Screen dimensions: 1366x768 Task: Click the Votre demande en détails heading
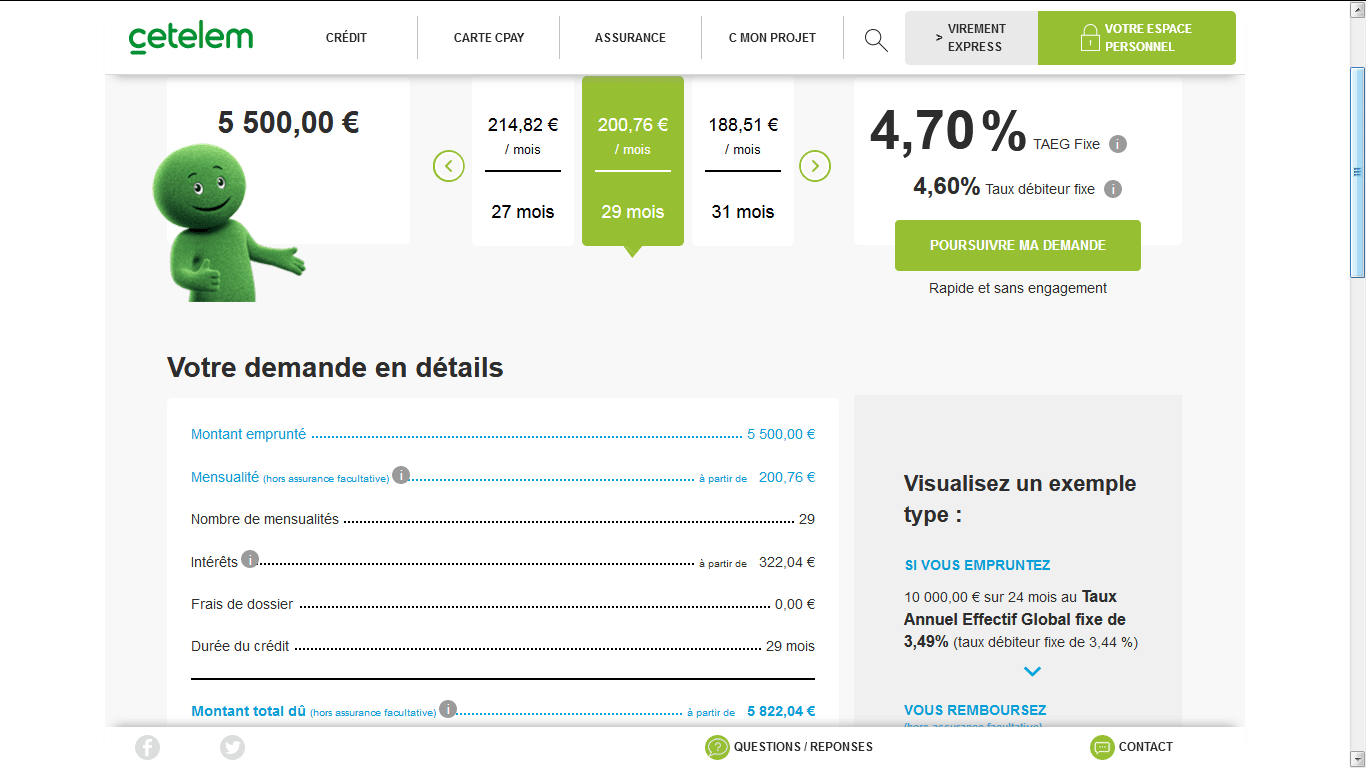pyautogui.click(x=335, y=367)
